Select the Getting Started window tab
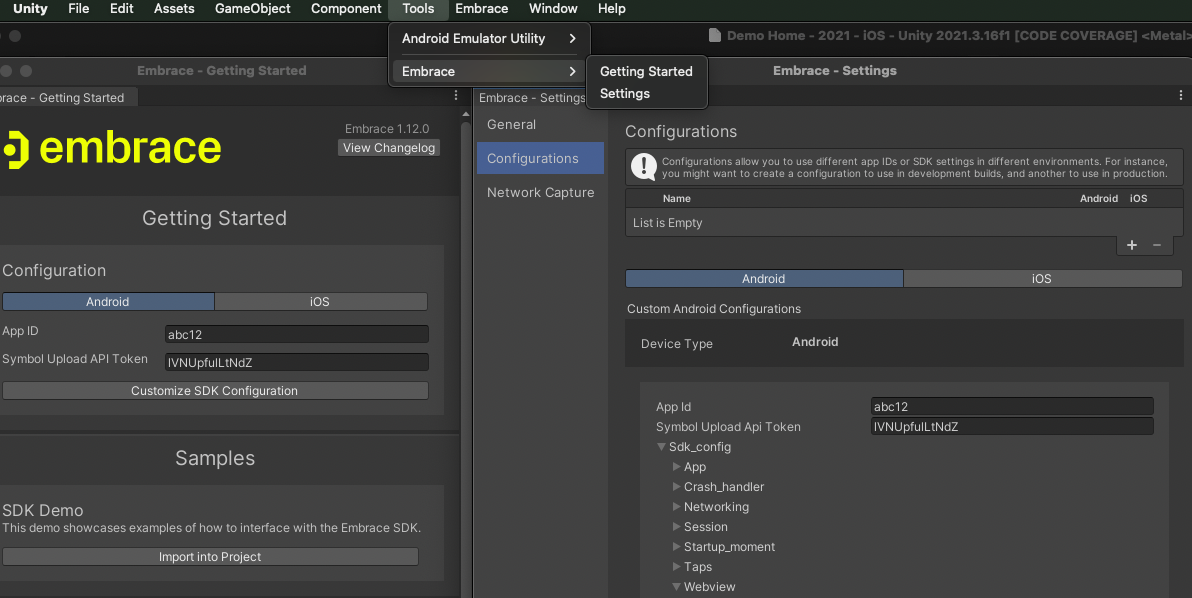Image resolution: width=1192 pixels, height=598 pixels. pos(68,98)
